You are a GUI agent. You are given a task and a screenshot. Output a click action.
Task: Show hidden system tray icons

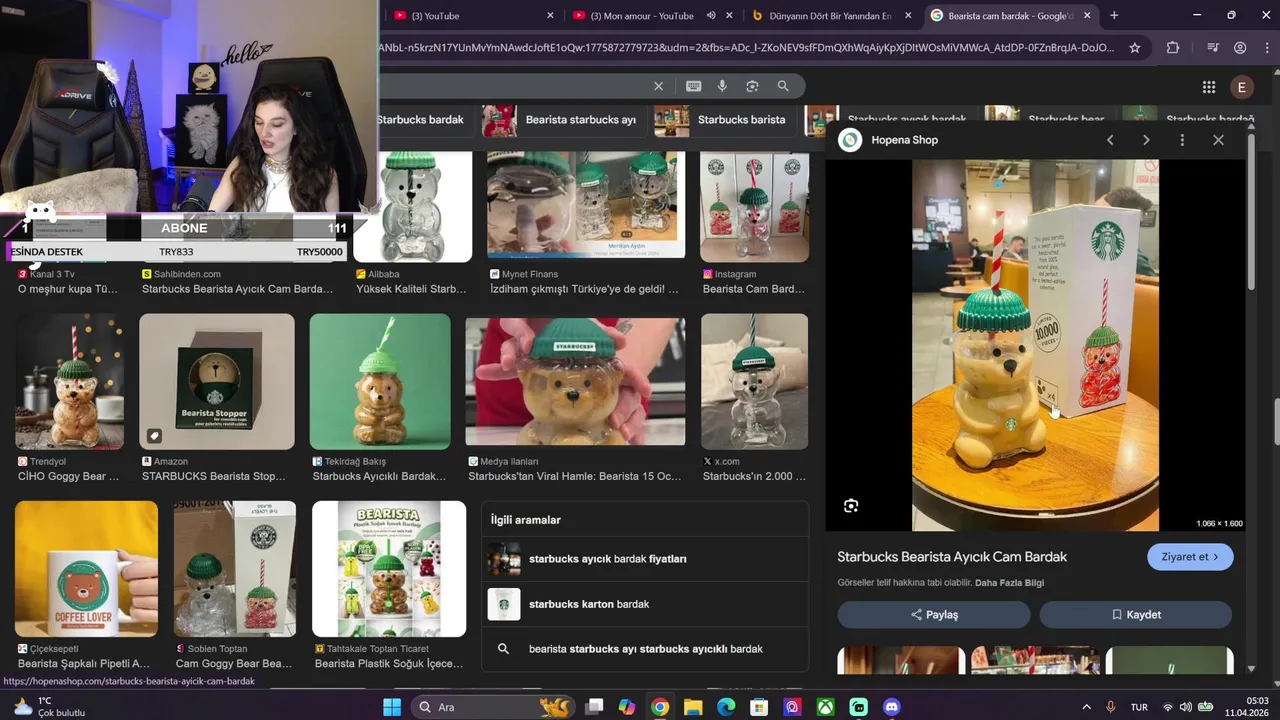click(x=1087, y=707)
